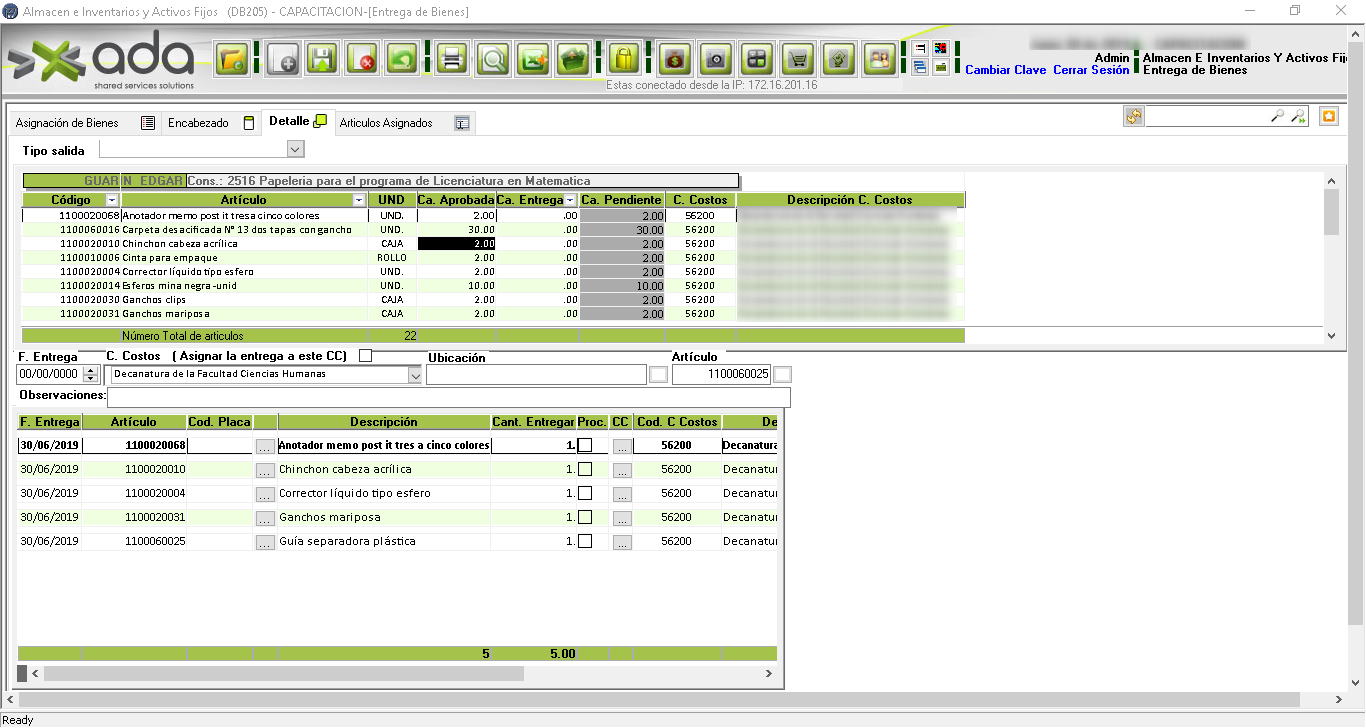Click the money bag toolbar icon

point(674,60)
